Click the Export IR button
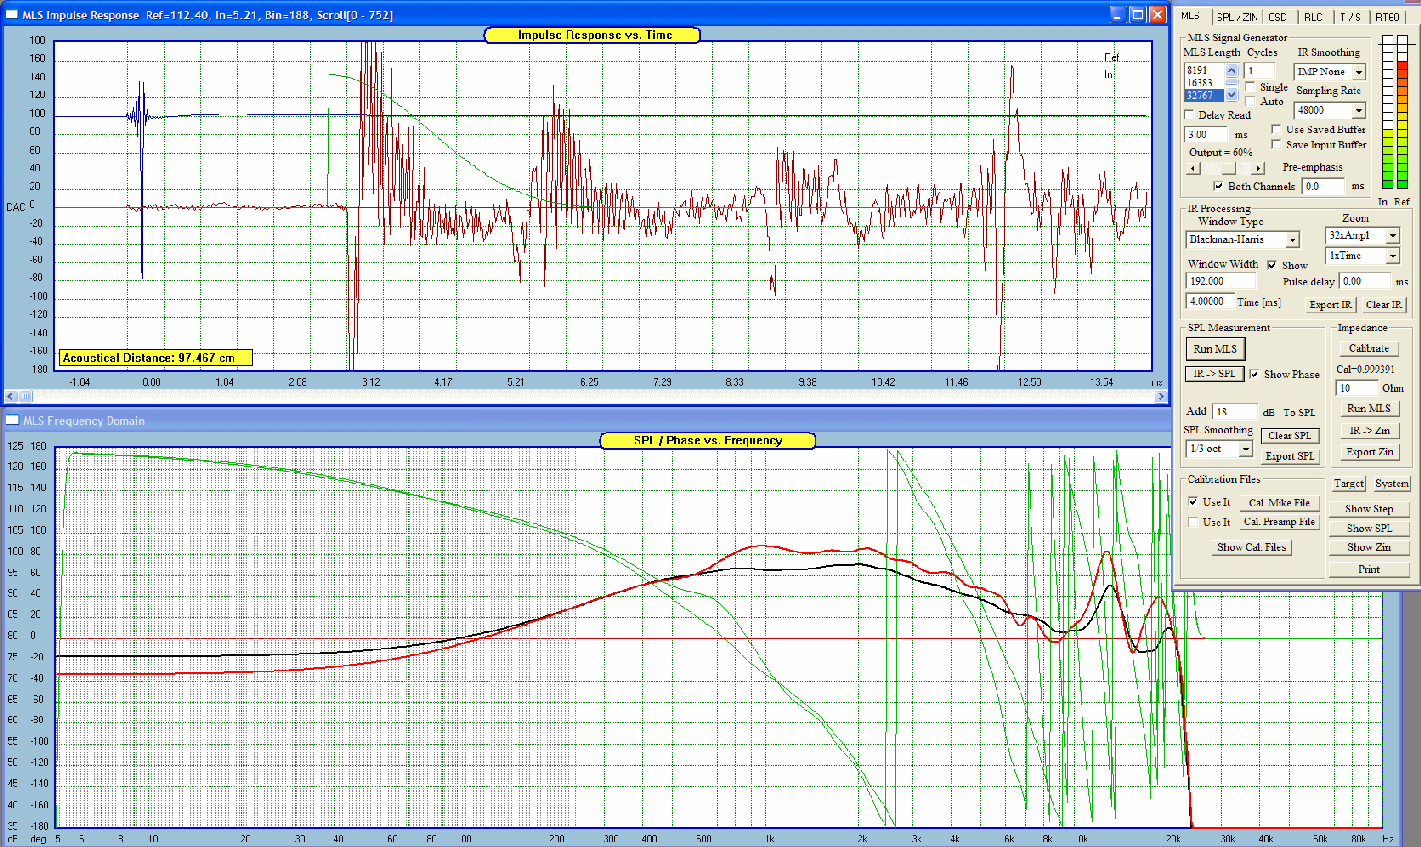The width and height of the screenshot is (1421, 847). (x=1330, y=305)
